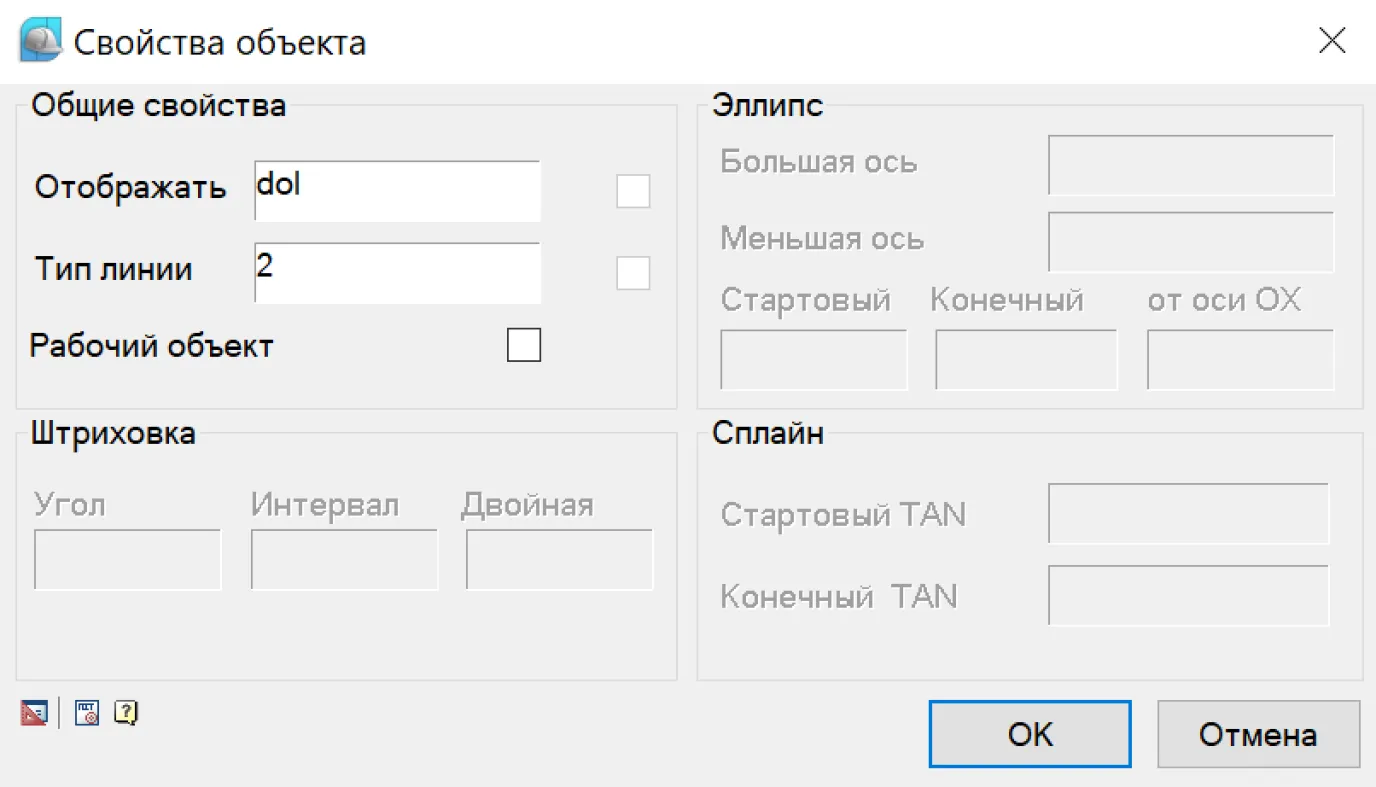Close the Свойства объекта dialog window
Viewport: 1376px width, 787px height.
tap(1332, 41)
